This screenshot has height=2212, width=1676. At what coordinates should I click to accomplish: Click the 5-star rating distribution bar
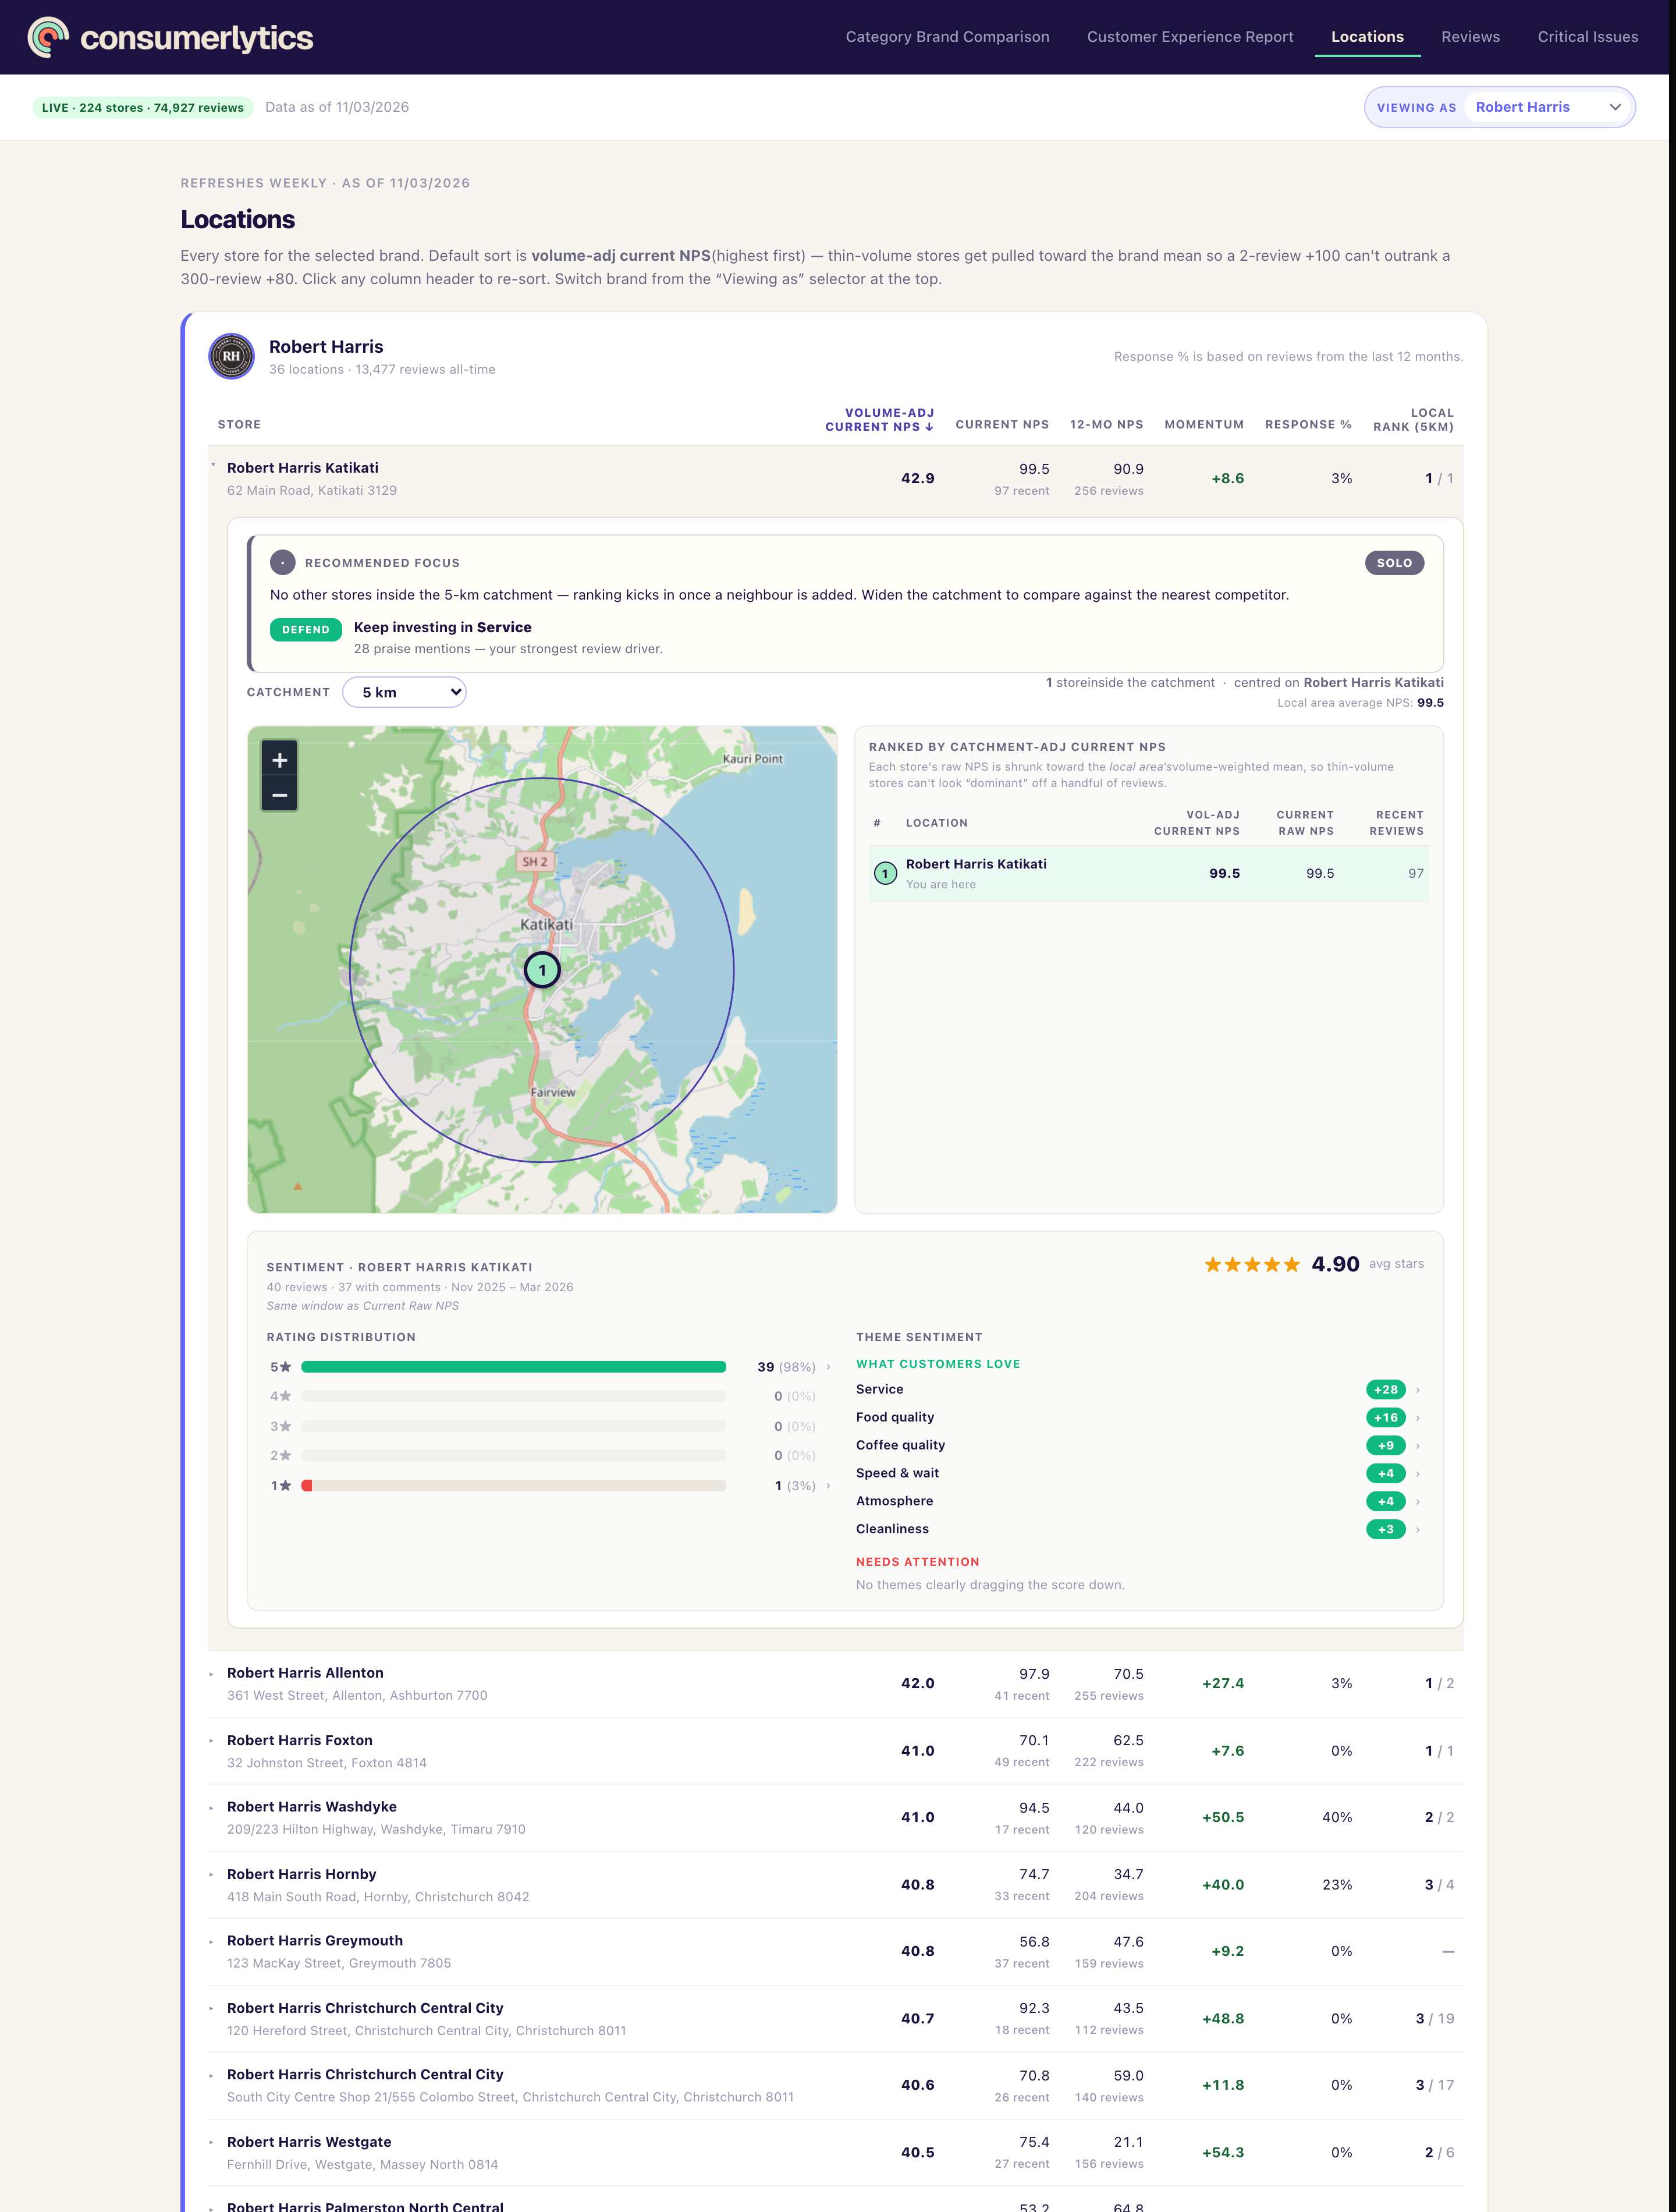coord(513,1367)
